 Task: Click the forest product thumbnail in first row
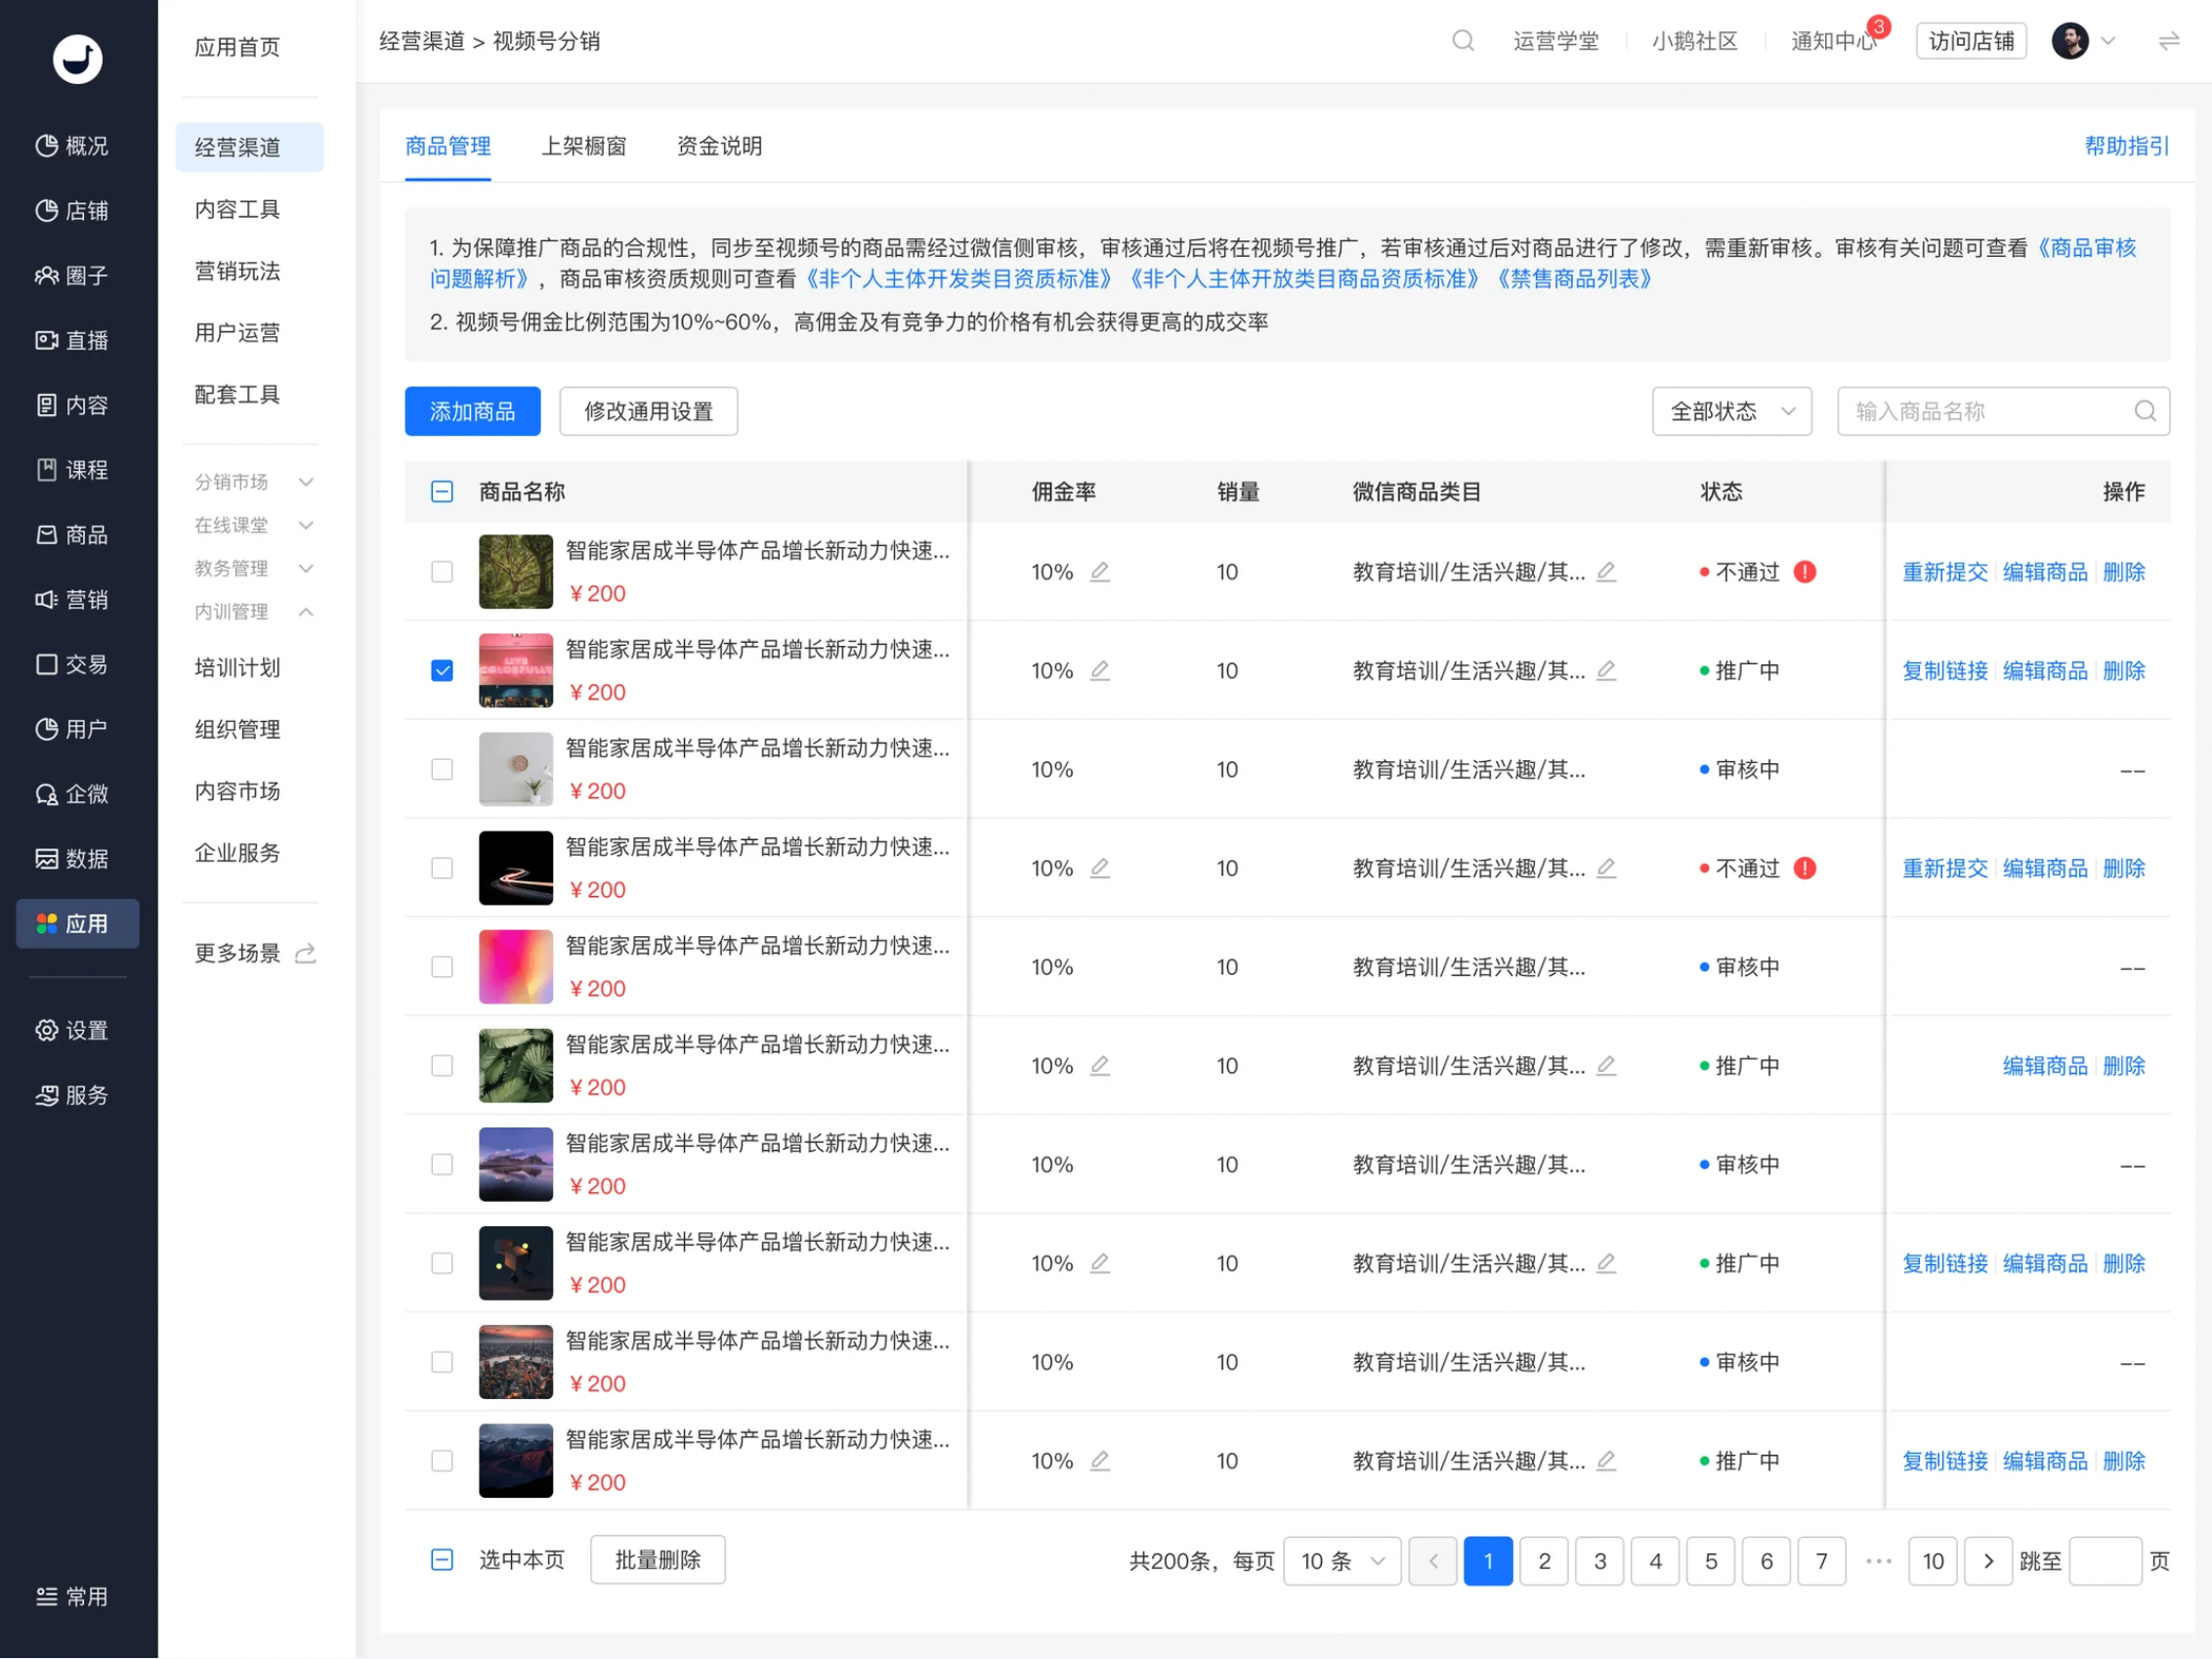point(516,572)
